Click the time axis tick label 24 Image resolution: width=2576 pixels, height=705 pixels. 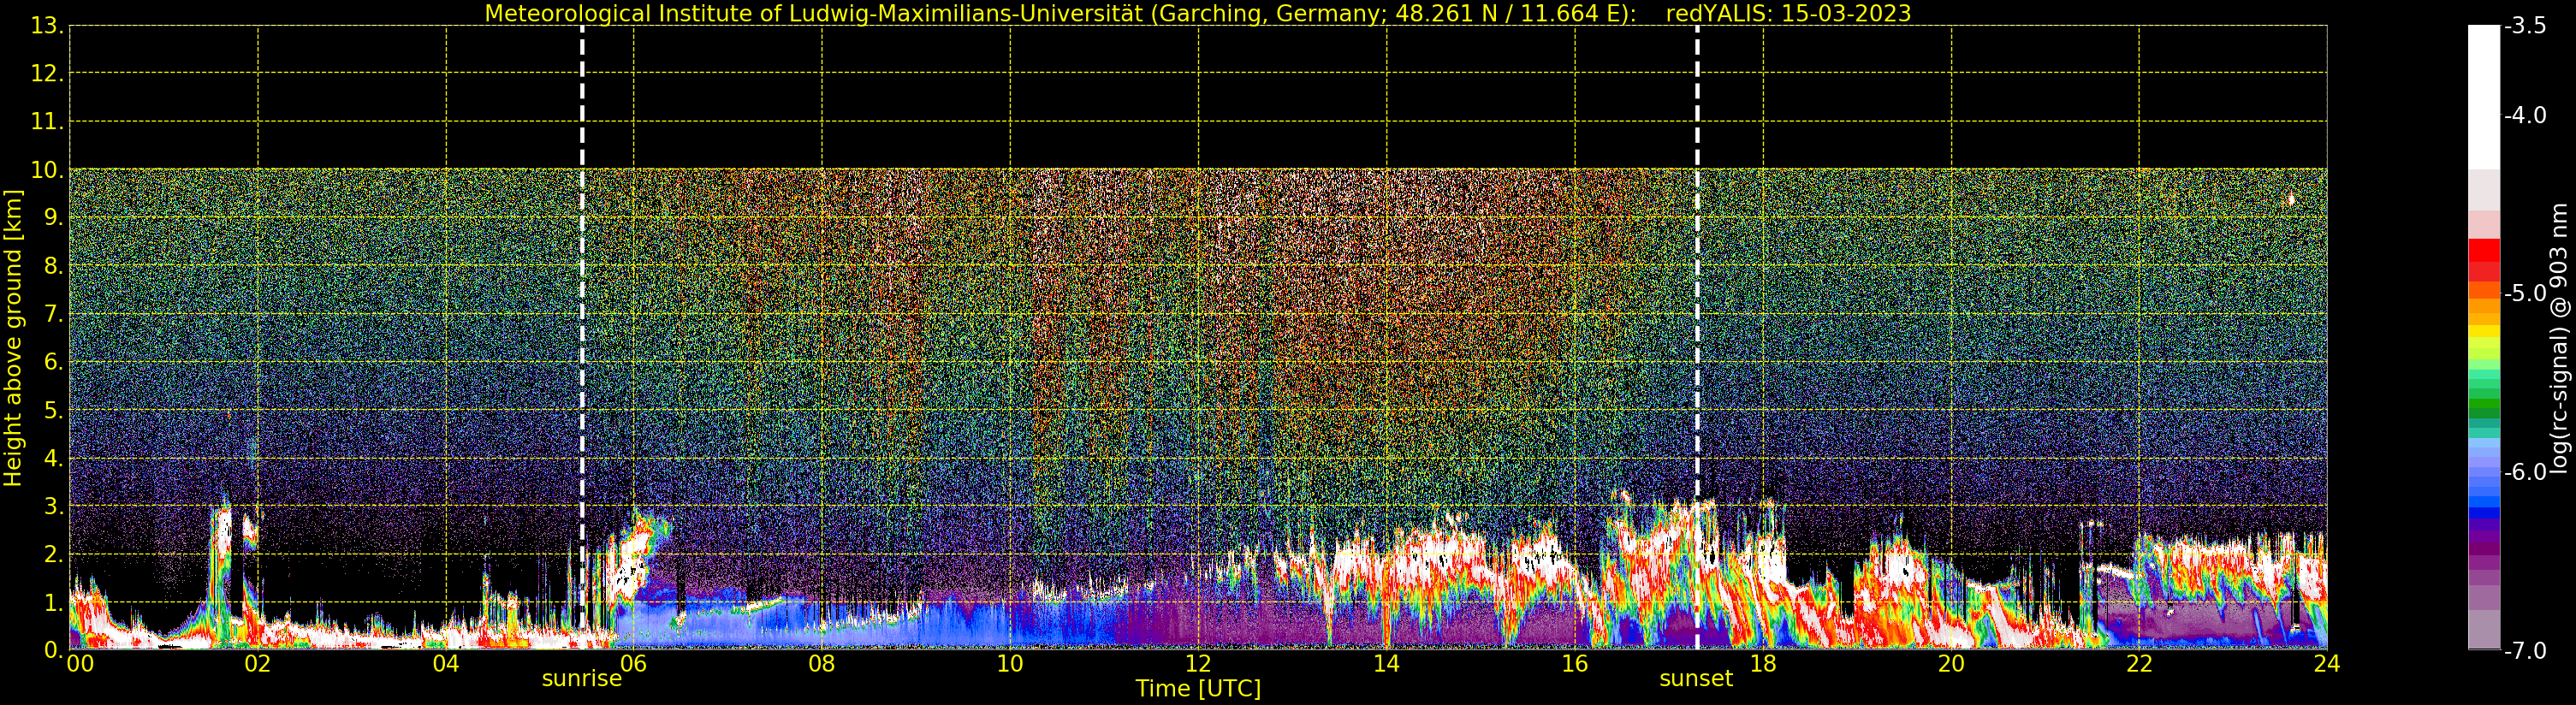pos(2326,664)
